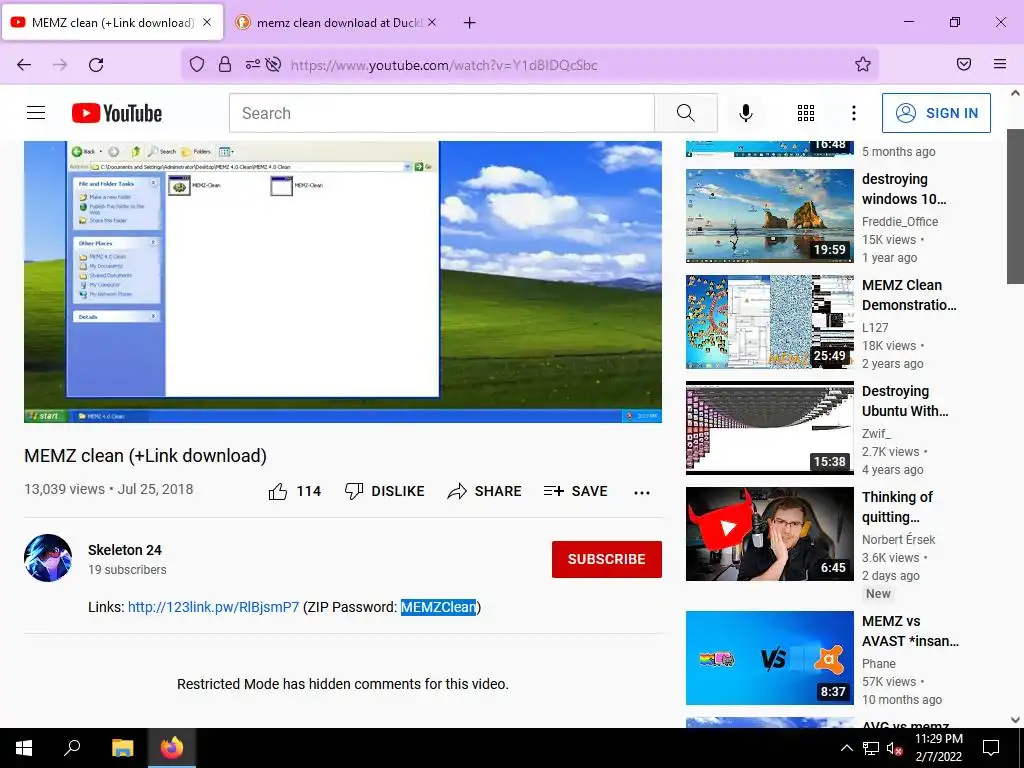Click the autoplay blocked icon in address bar
The width and height of the screenshot is (1024, 768).
point(274,64)
